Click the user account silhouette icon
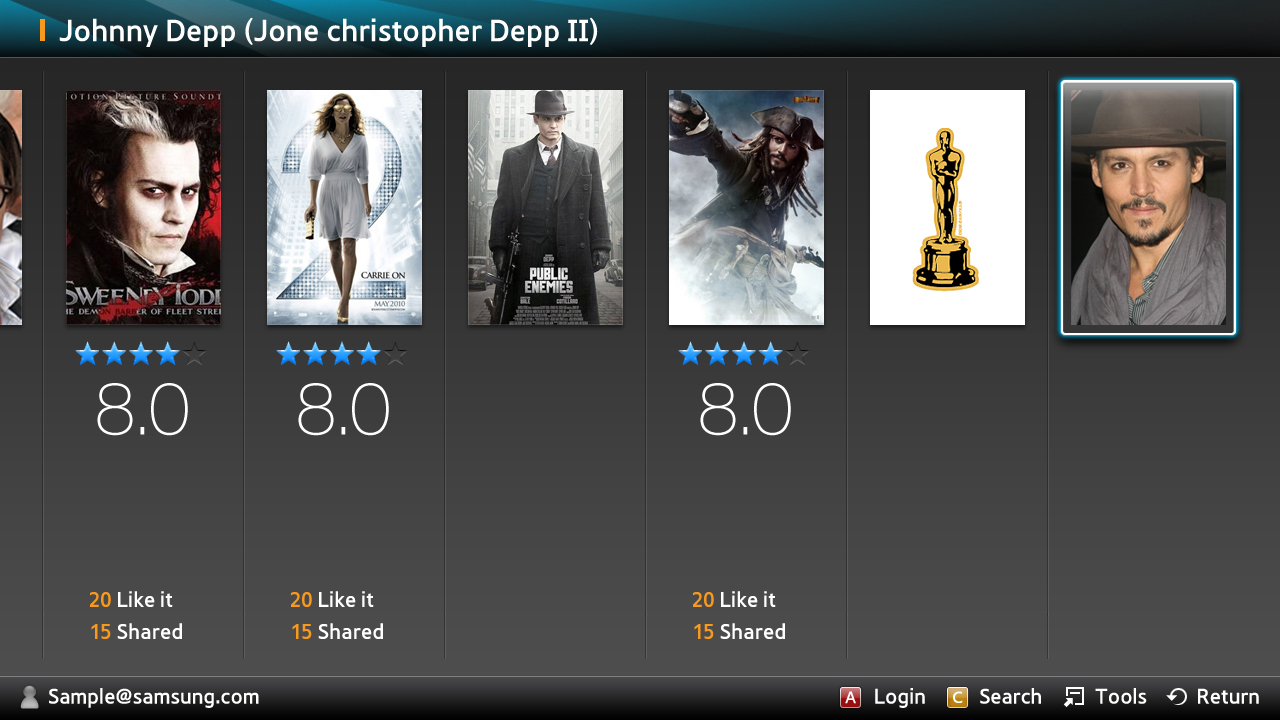The width and height of the screenshot is (1280, 720). (x=30, y=697)
